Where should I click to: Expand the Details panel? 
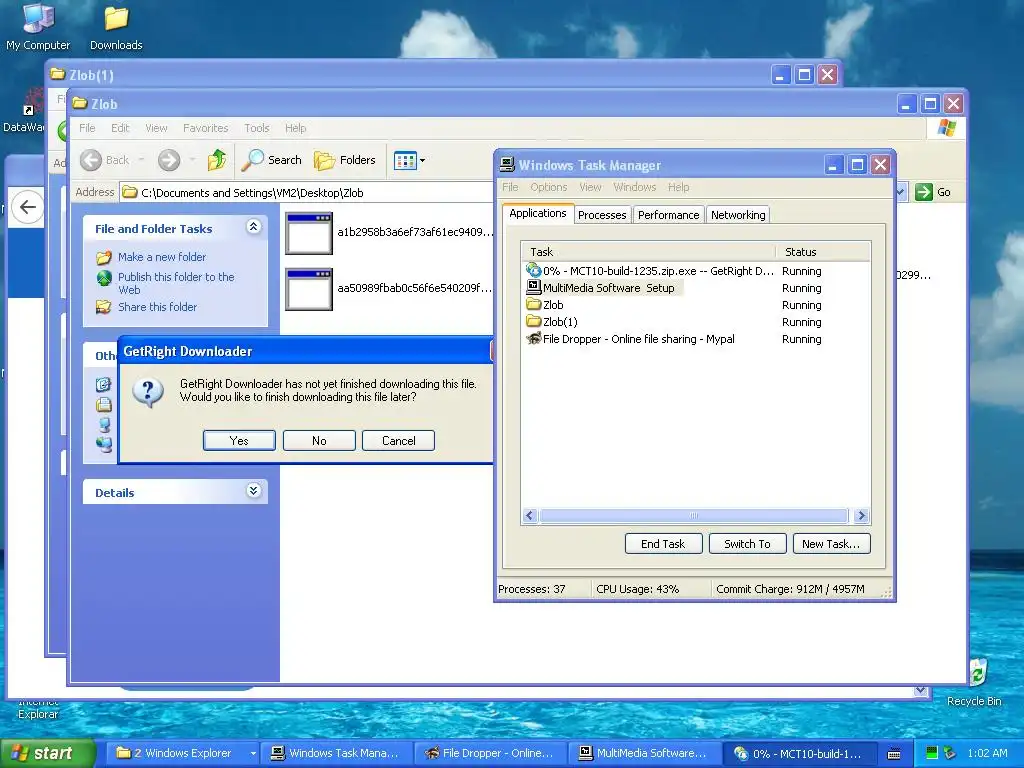[x=253, y=491]
